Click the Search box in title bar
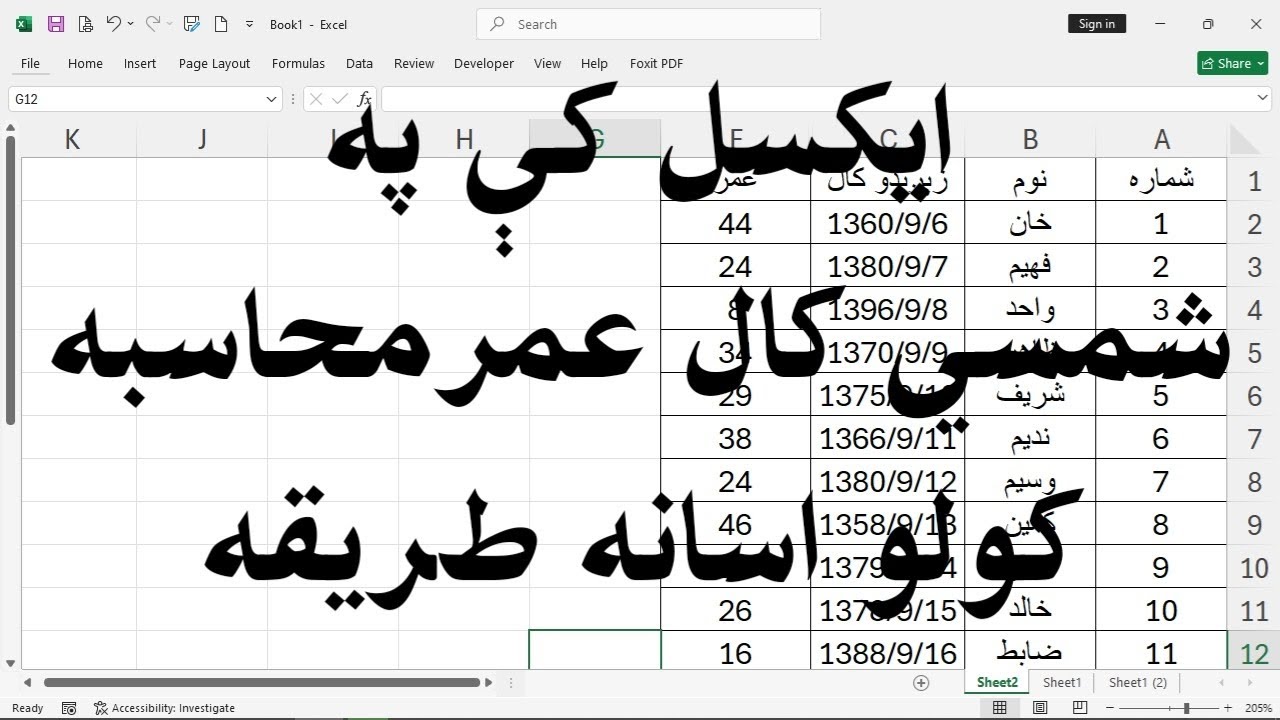Image resolution: width=1280 pixels, height=720 pixels. [x=649, y=24]
